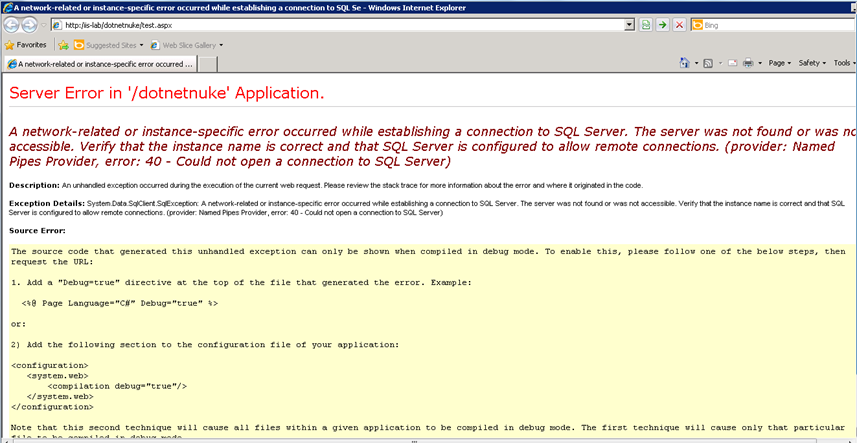Click the IE icon on the page tab
Viewport: 857px width, 443px height.
tap(12, 64)
